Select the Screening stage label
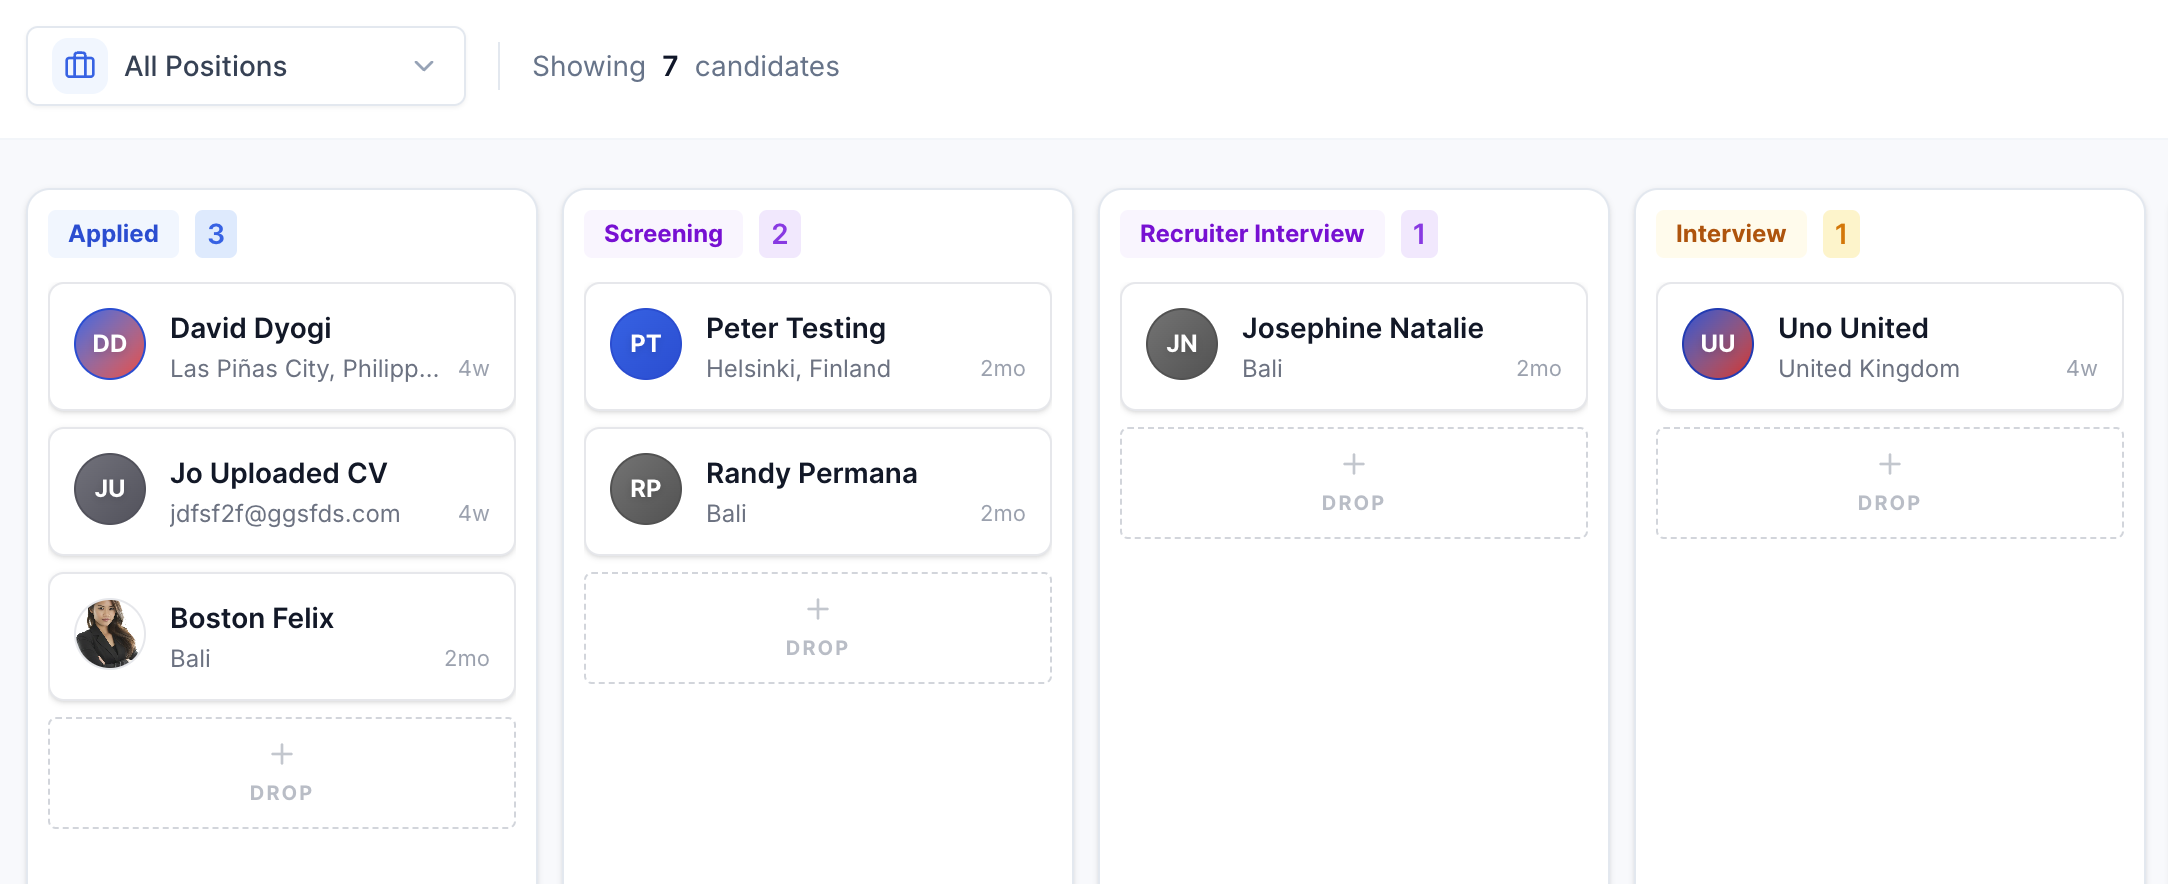2168x884 pixels. [x=663, y=234]
